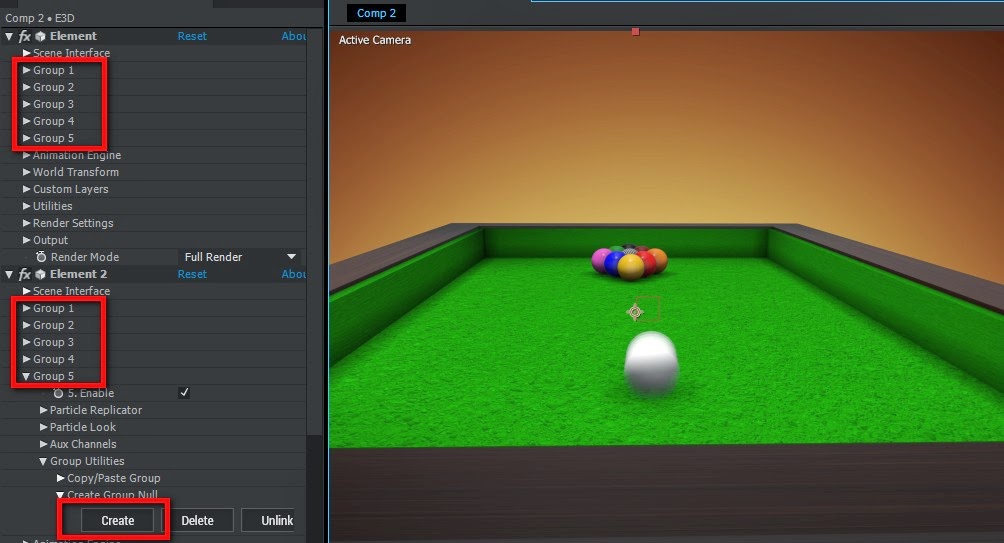Expand Group 1 under Element
The width and height of the screenshot is (1004, 543).
coord(26,70)
